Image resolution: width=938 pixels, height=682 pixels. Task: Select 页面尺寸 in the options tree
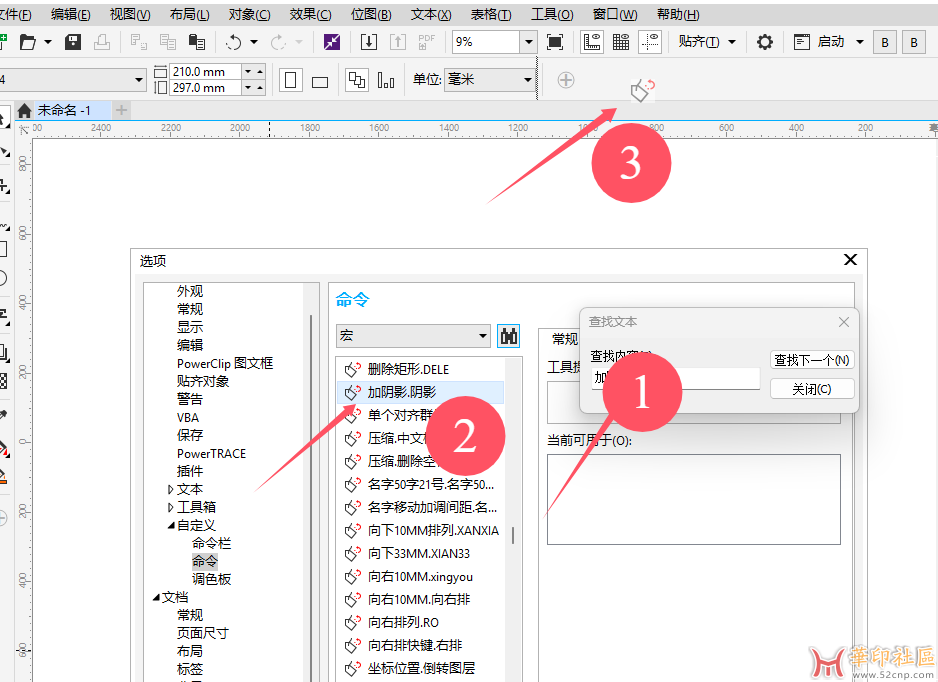203,633
